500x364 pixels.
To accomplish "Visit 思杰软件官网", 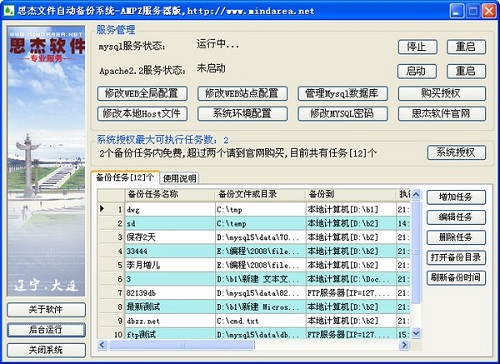I will pyautogui.click(x=442, y=114).
